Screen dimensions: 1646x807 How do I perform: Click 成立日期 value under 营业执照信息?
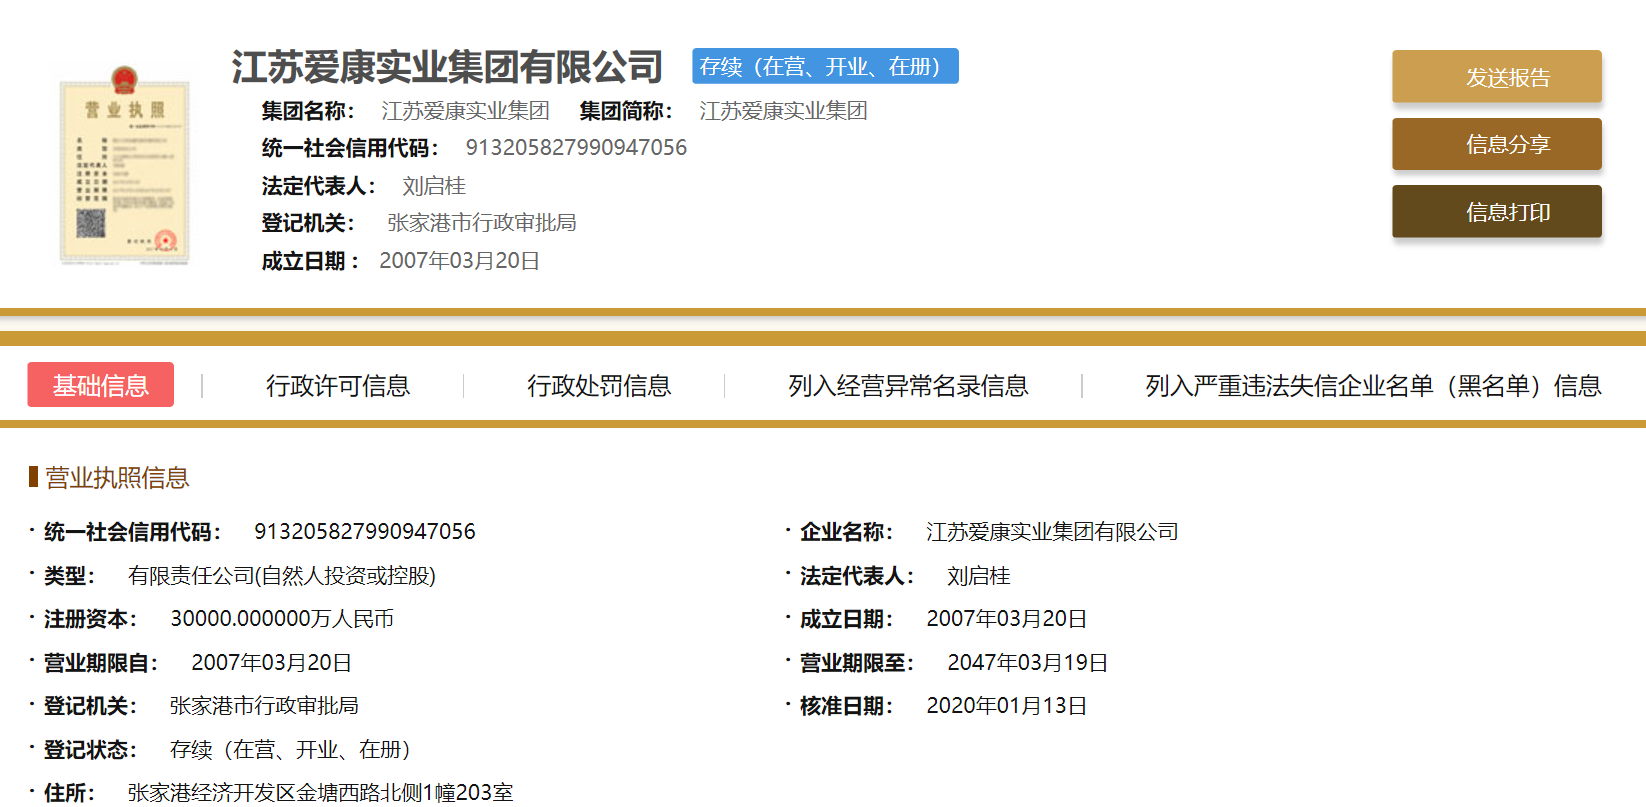click(1006, 618)
